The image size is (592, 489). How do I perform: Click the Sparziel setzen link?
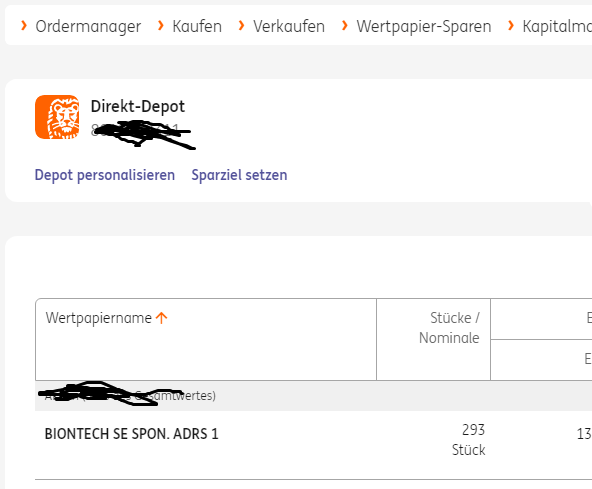coord(239,175)
